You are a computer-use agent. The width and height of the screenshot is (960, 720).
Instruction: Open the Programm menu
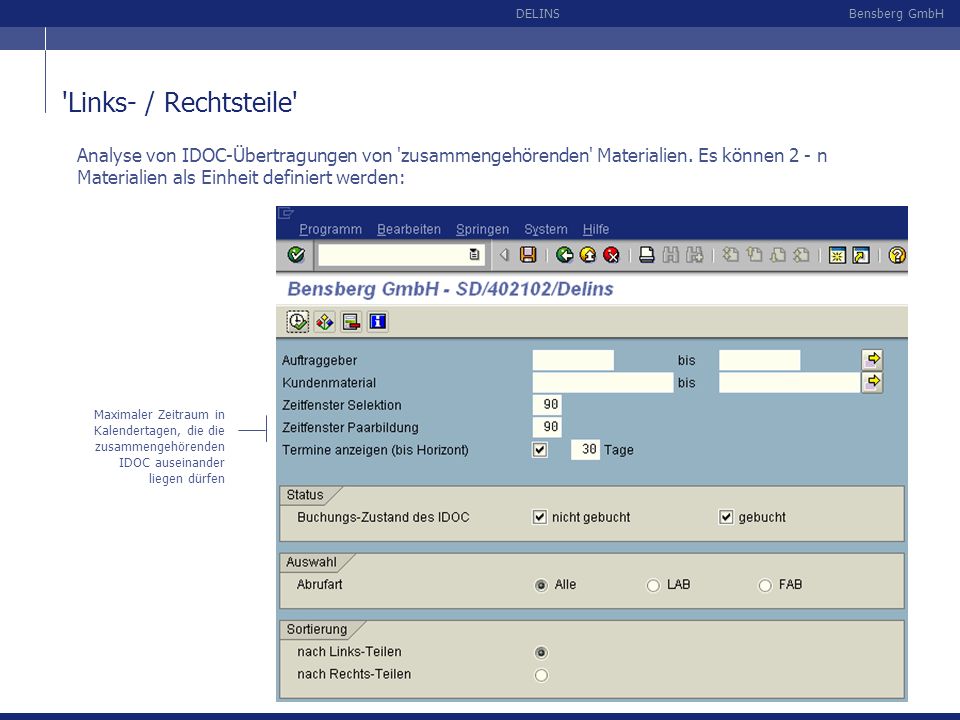331,229
